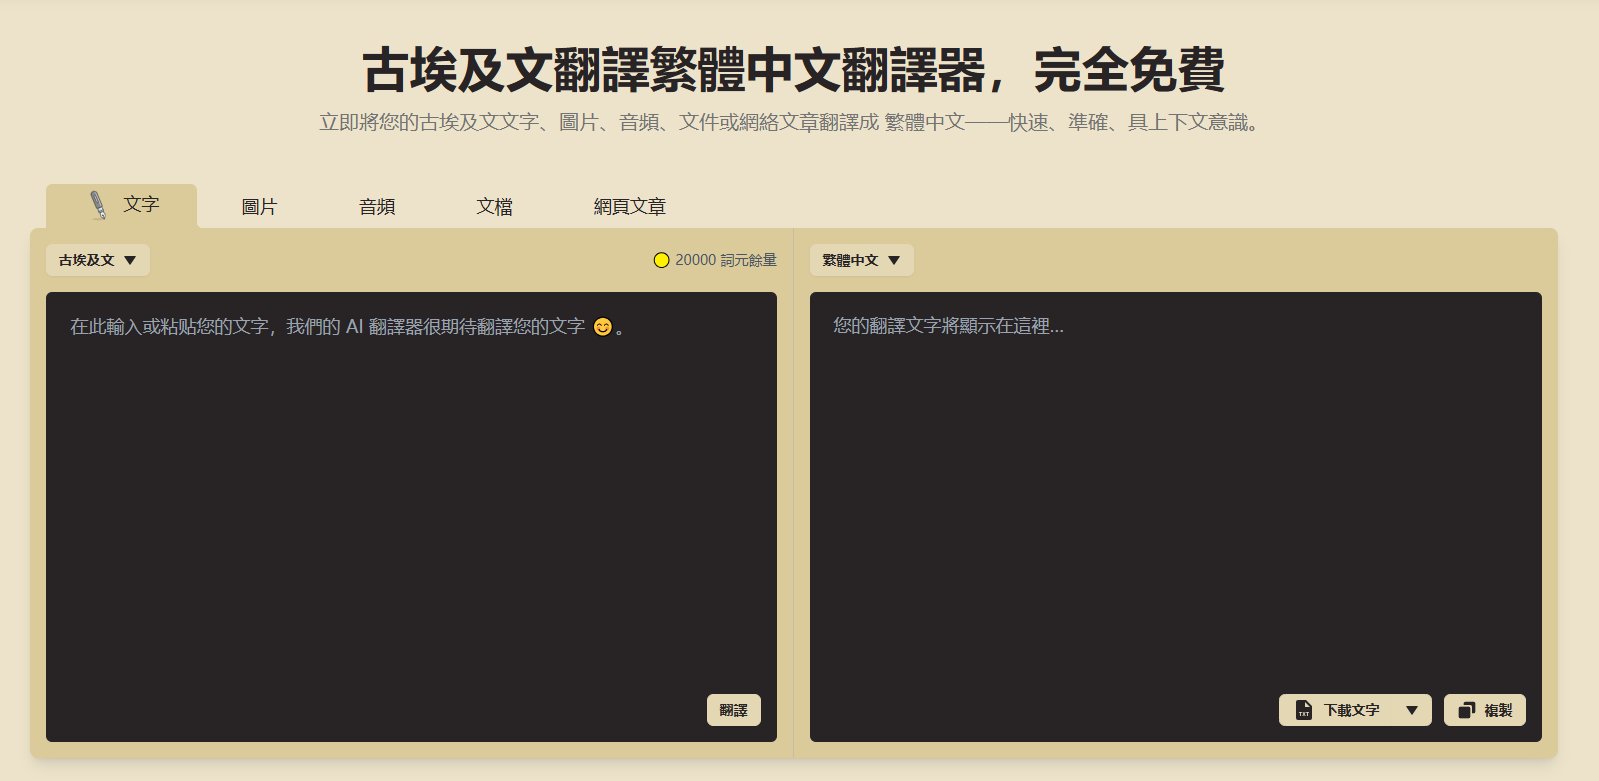Expand the 下載文字 format dropdown arrow

(x=1411, y=710)
